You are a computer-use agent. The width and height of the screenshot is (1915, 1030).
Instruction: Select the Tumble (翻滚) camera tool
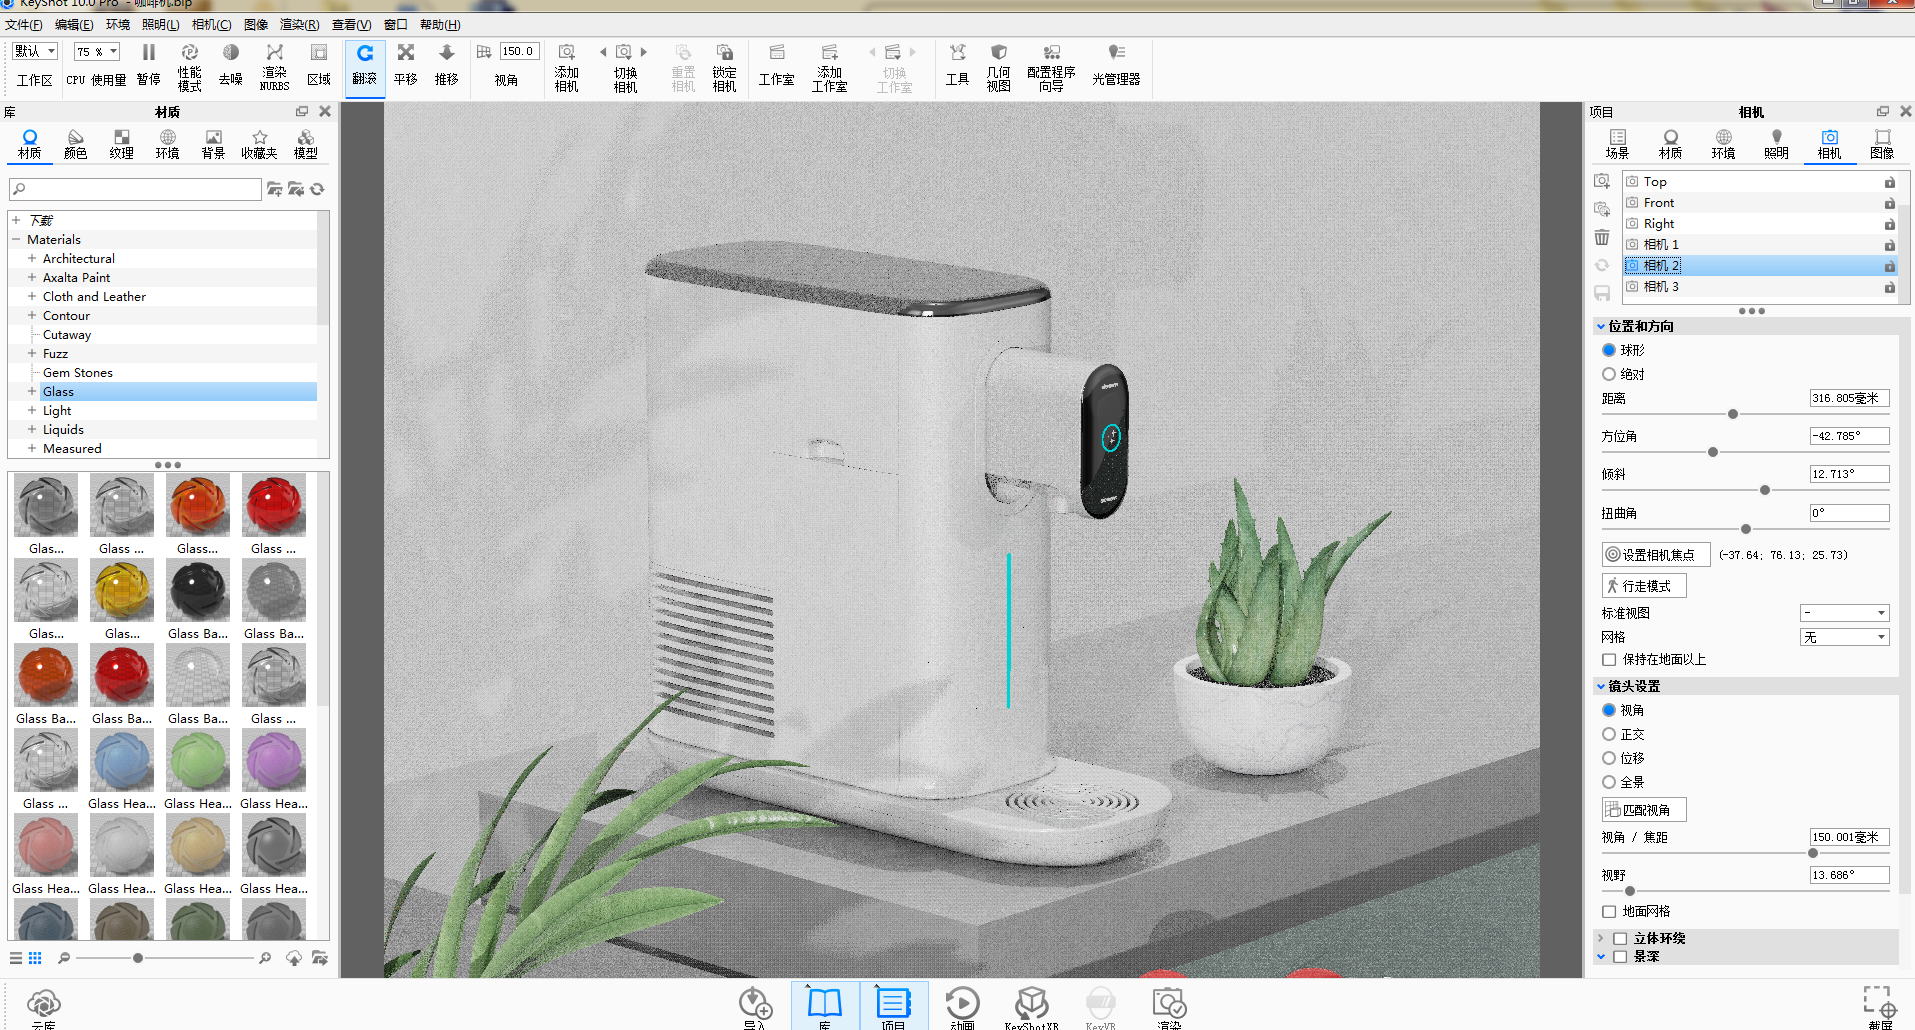point(364,66)
